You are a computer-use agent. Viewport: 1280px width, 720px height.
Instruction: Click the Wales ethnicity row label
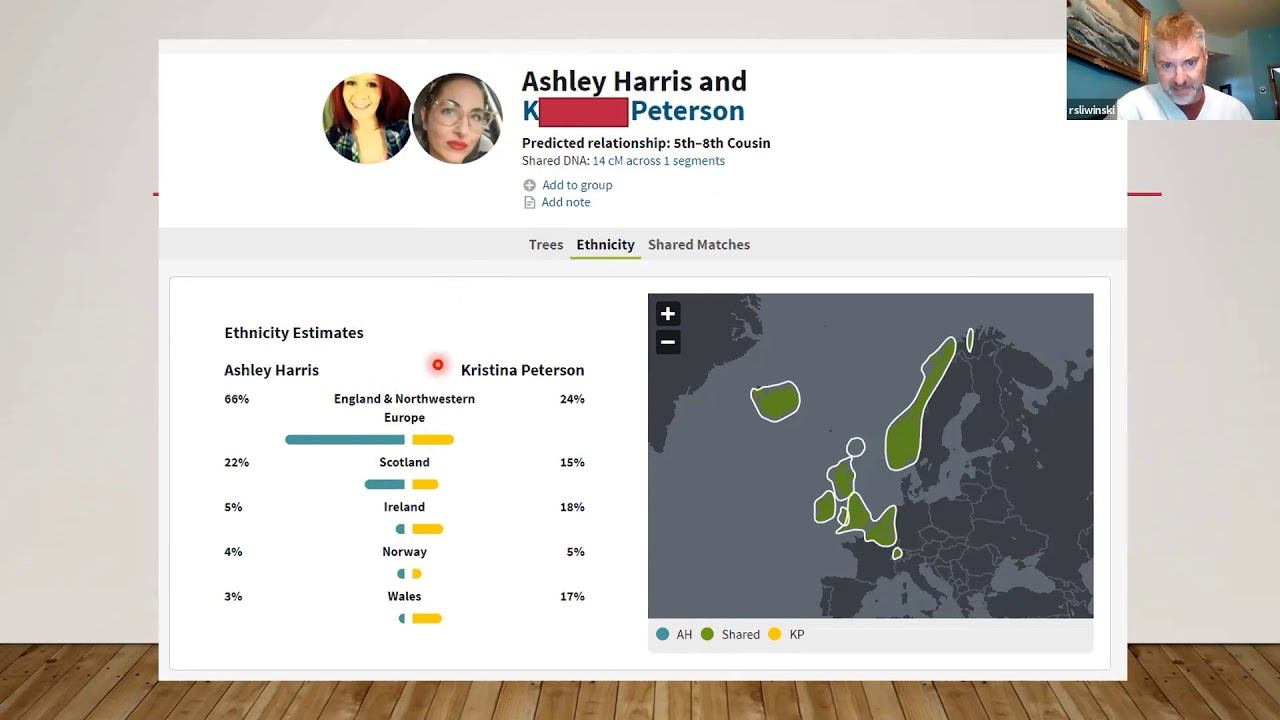[404, 597]
